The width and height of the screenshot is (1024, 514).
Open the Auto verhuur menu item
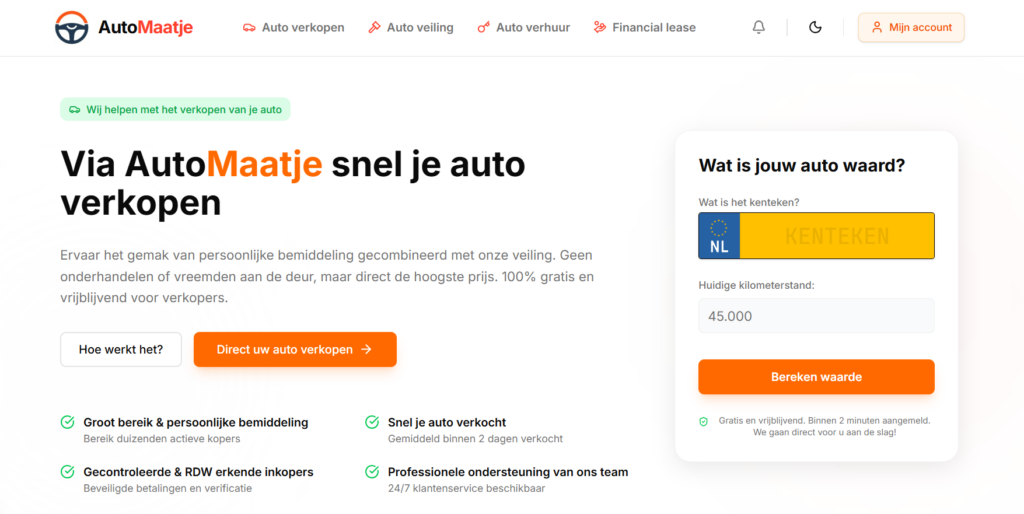[532, 28]
